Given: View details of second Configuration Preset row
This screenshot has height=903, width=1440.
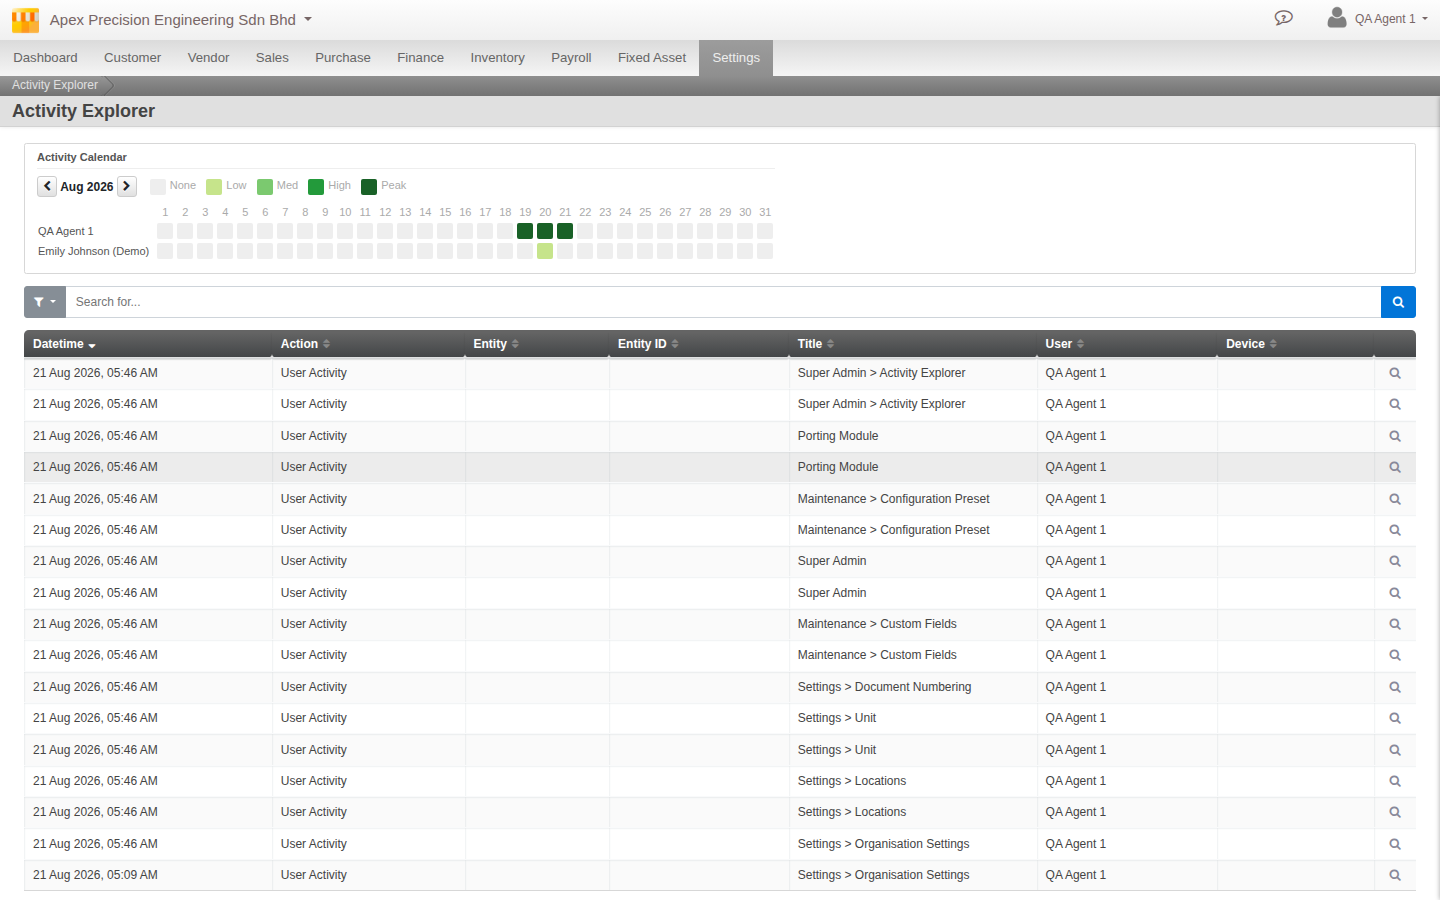Looking at the screenshot, I should 1395,530.
